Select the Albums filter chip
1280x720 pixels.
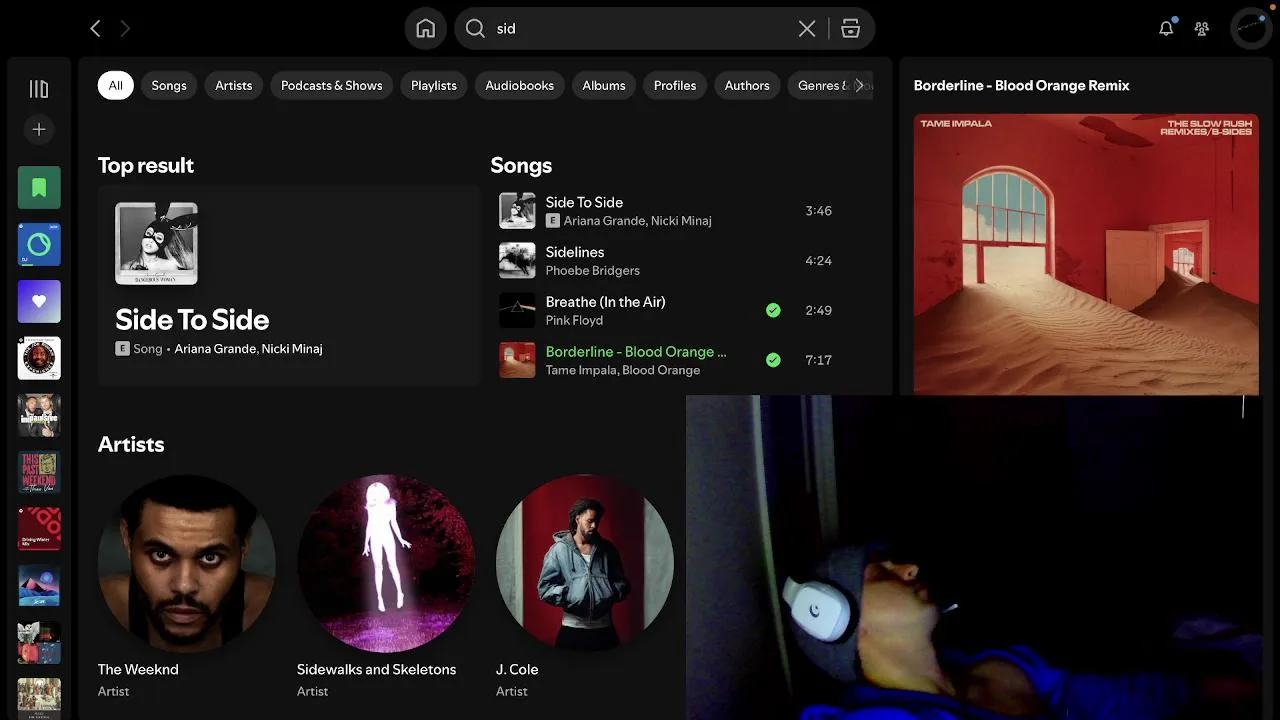[604, 86]
